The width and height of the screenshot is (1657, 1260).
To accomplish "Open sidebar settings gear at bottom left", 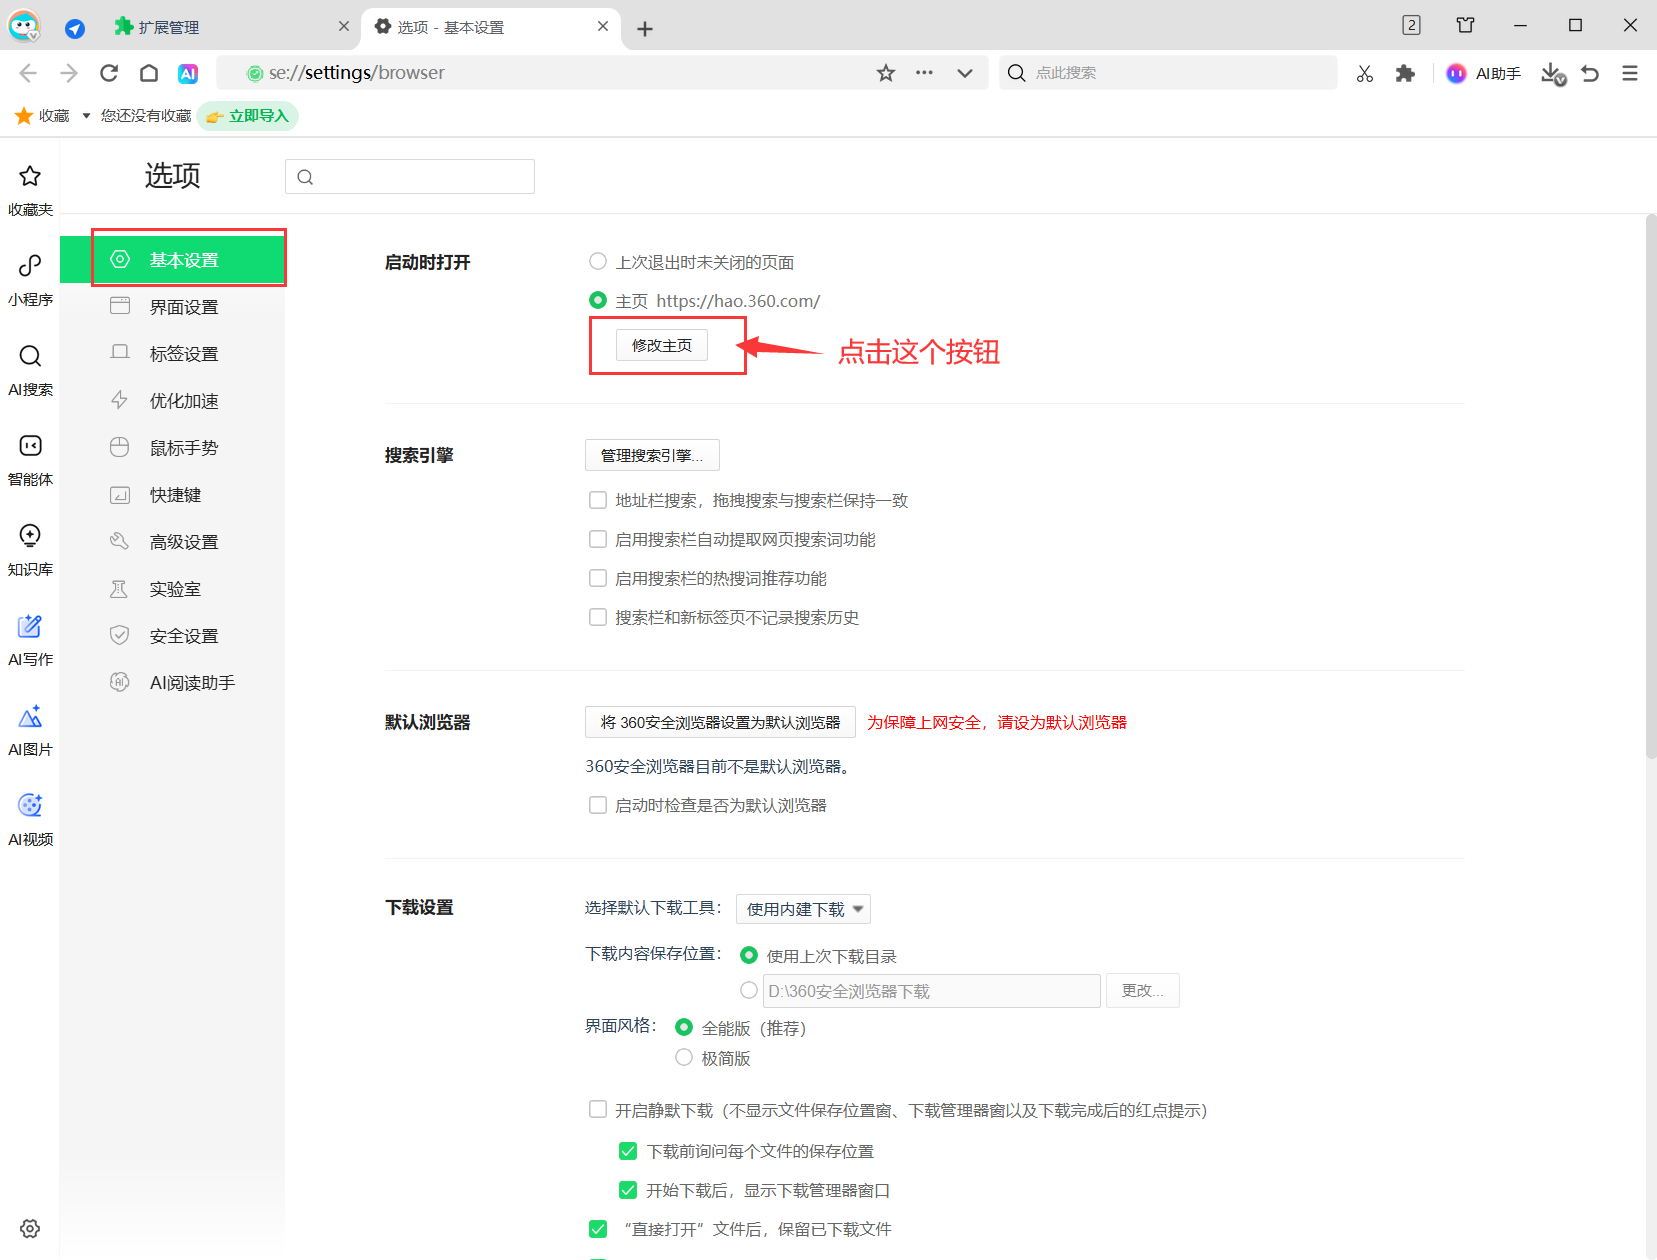I will pos(30,1228).
